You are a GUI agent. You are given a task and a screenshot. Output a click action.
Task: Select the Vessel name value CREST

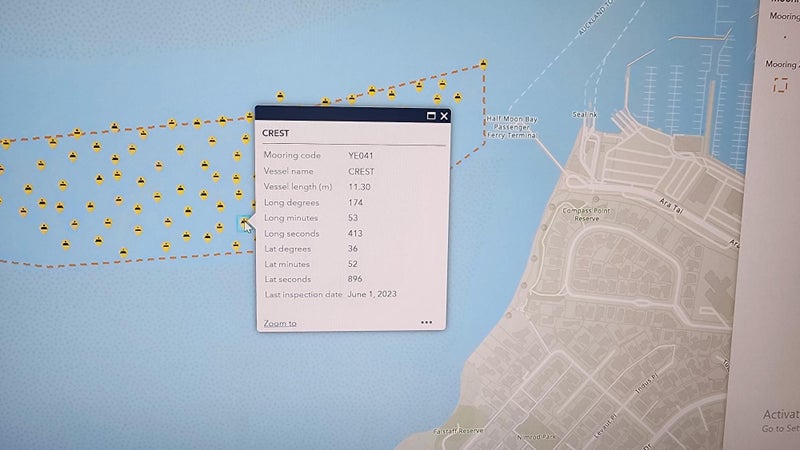coord(361,171)
